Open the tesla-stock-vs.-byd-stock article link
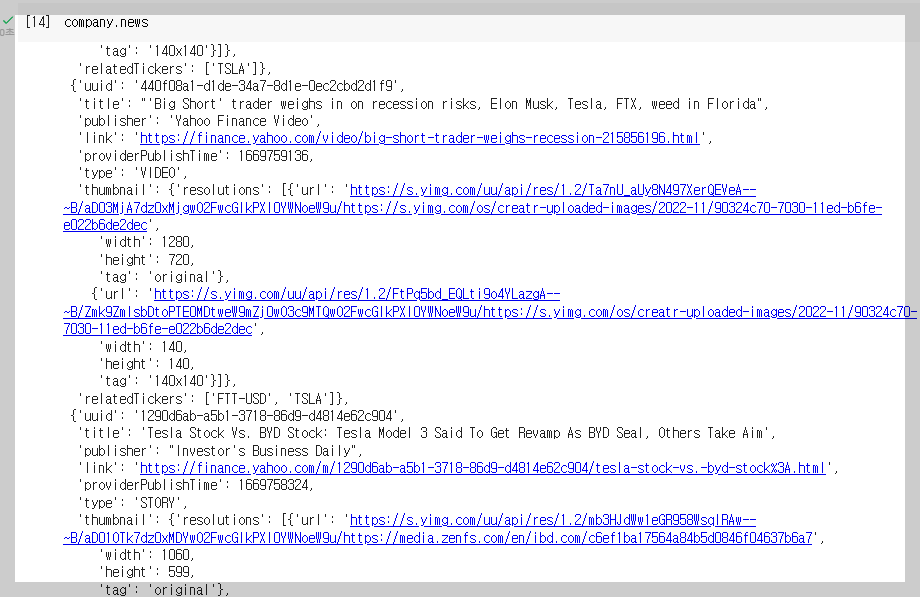The width and height of the screenshot is (920, 597). 482,468
